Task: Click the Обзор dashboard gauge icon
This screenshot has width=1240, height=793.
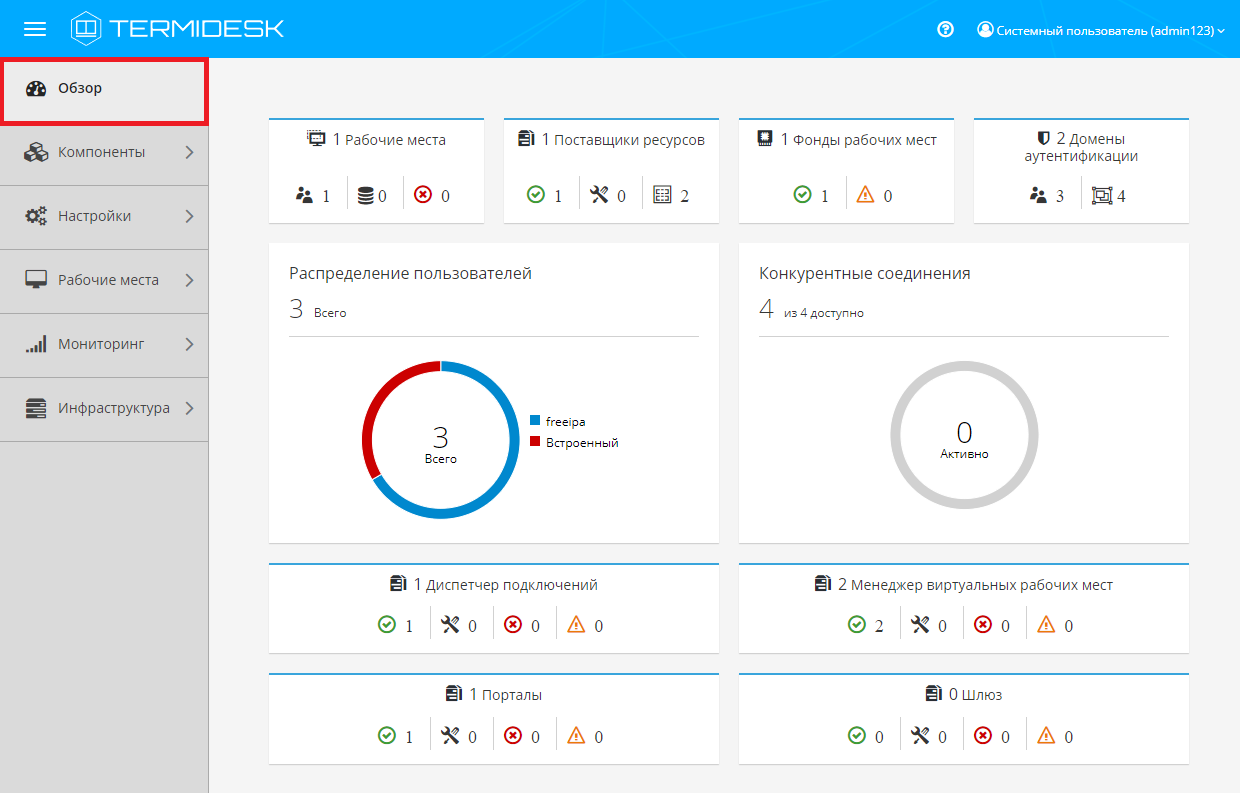Action: pos(36,88)
